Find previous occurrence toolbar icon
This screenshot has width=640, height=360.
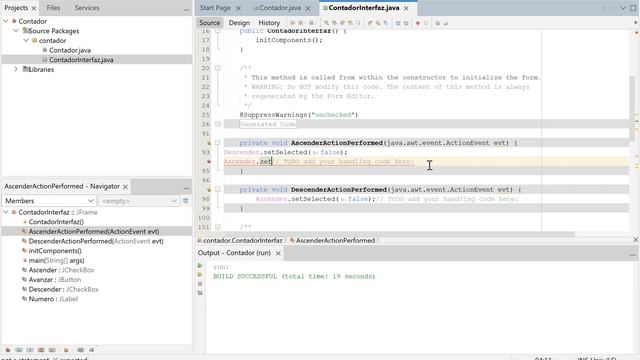point(334,23)
